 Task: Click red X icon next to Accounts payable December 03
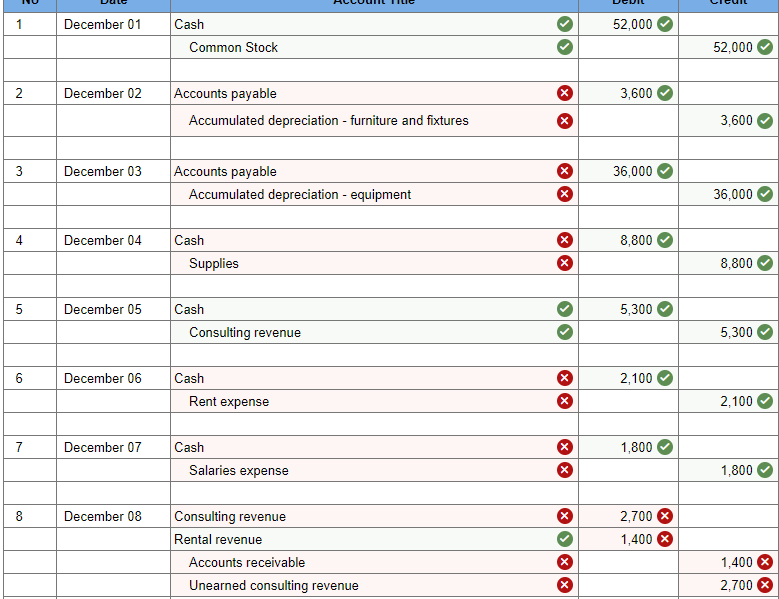[x=564, y=171]
